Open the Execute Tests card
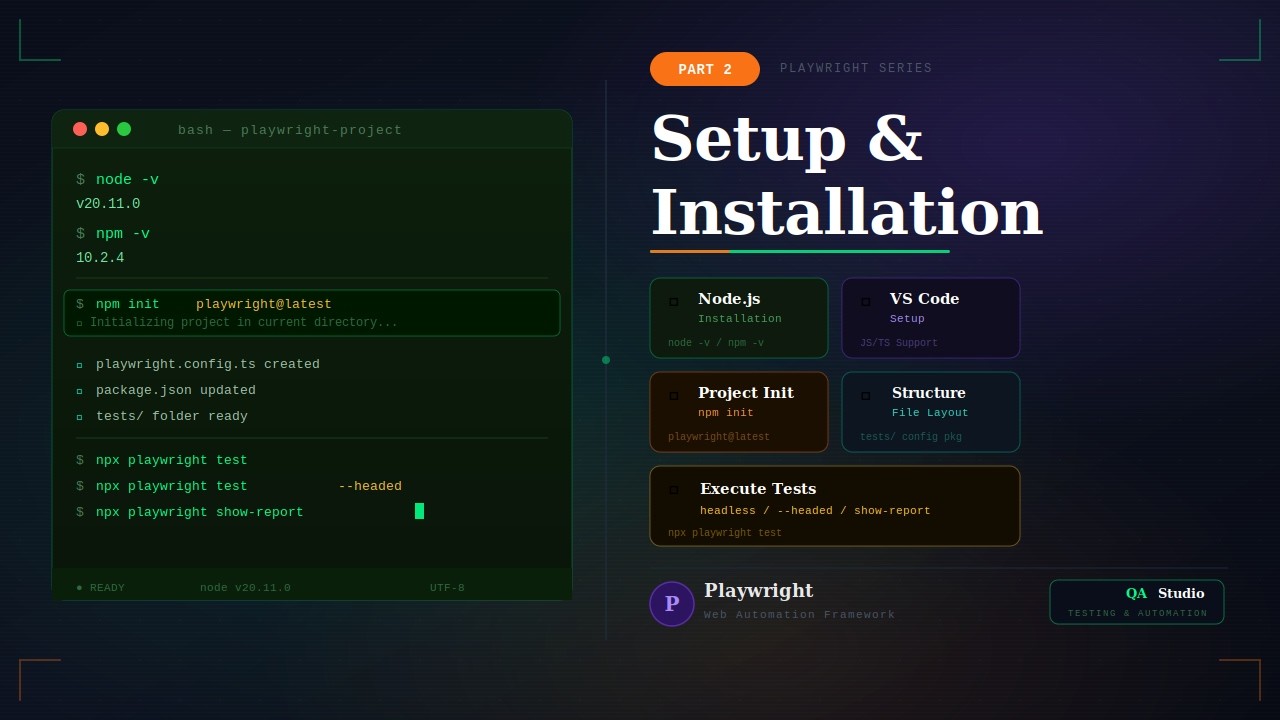The width and height of the screenshot is (1280, 720). click(835, 506)
